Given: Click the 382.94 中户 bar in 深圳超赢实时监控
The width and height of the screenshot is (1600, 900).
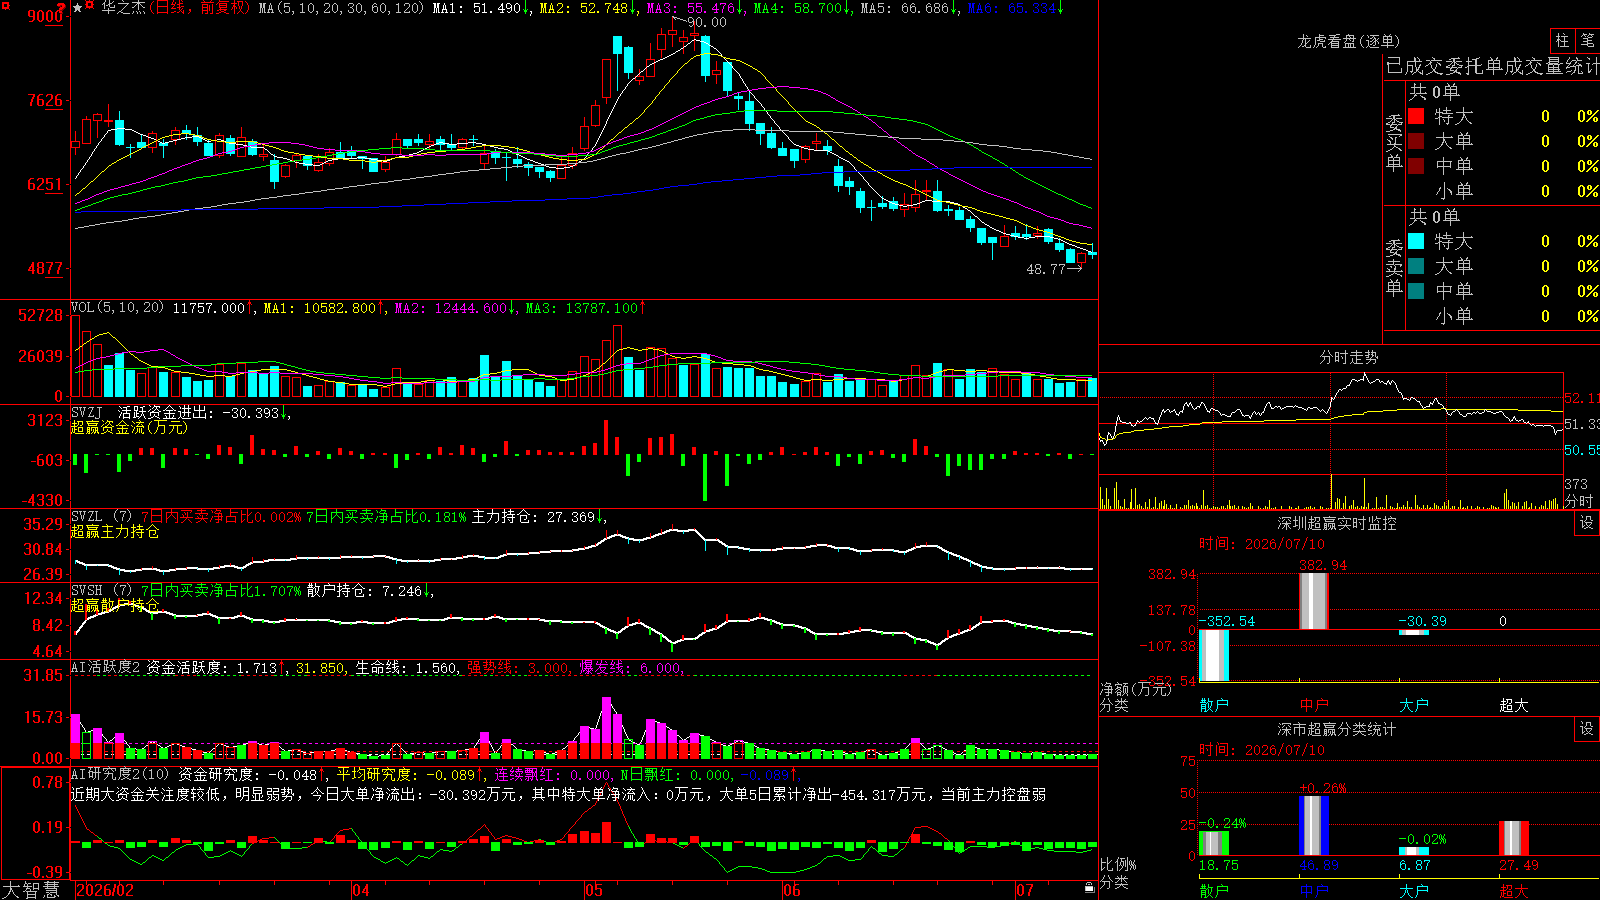Looking at the screenshot, I should click(x=1314, y=601).
